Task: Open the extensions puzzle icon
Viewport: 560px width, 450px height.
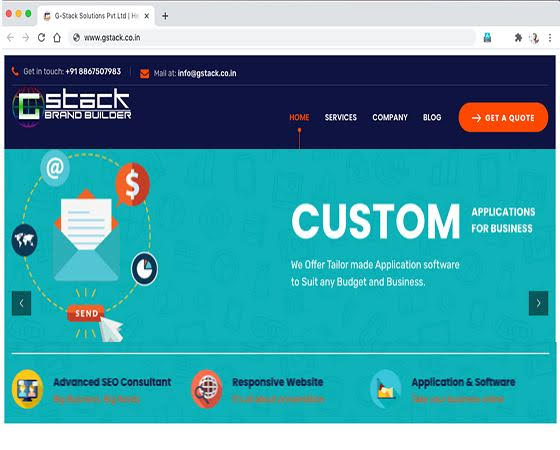Action: point(518,38)
